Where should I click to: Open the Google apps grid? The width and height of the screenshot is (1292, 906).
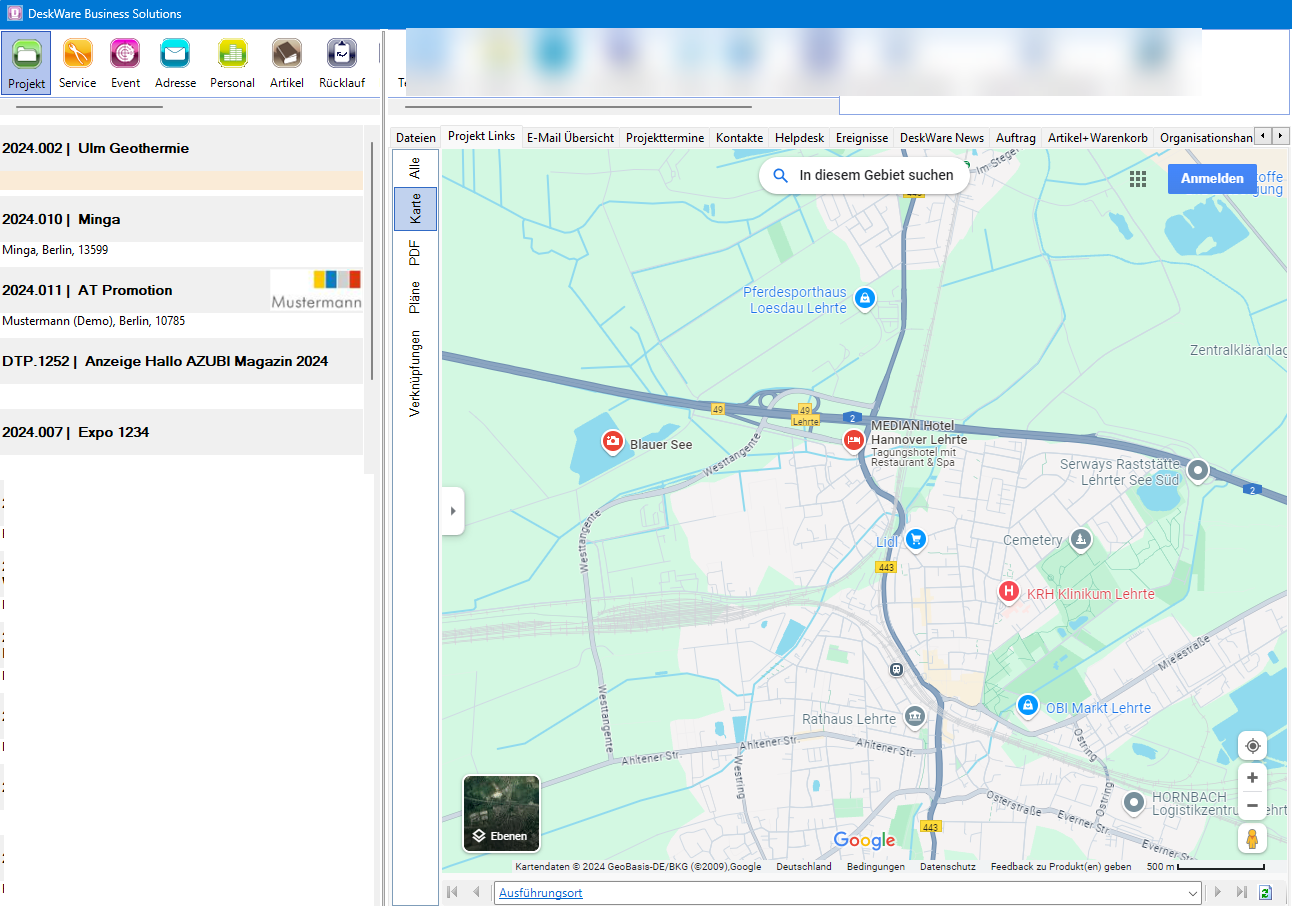click(x=1138, y=179)
